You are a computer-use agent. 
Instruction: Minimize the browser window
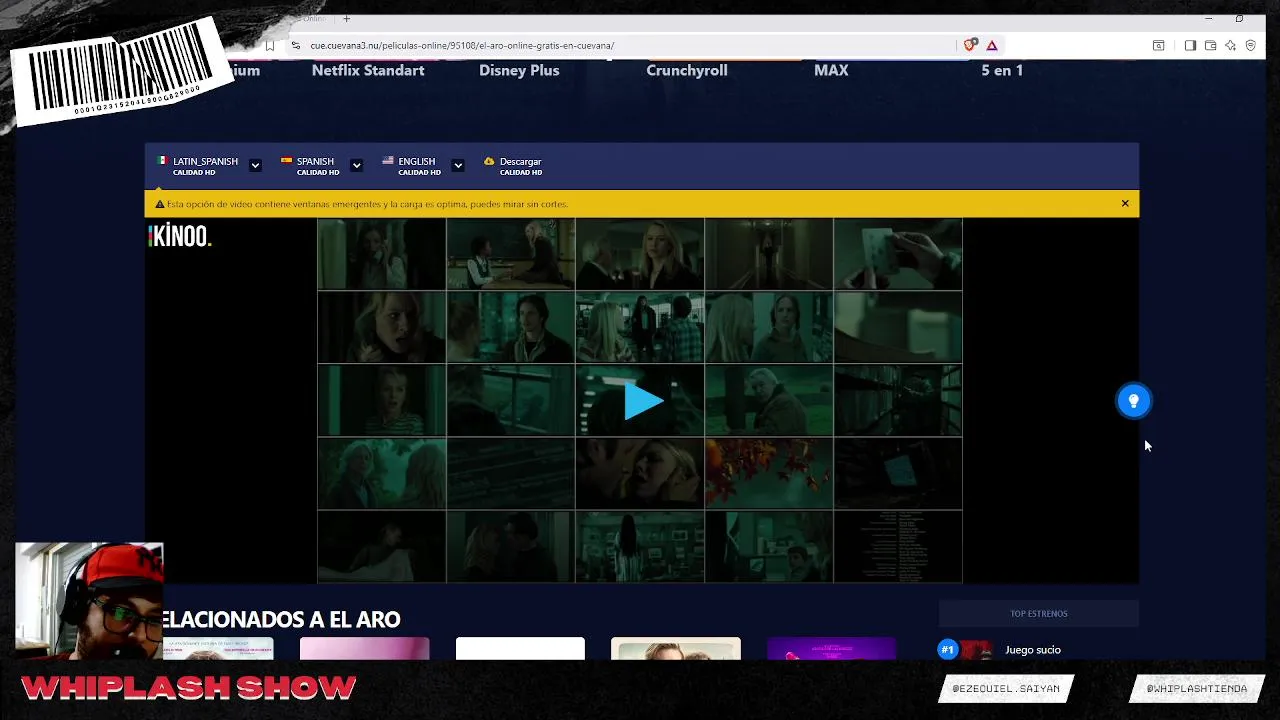click(x=1208, y=18)
